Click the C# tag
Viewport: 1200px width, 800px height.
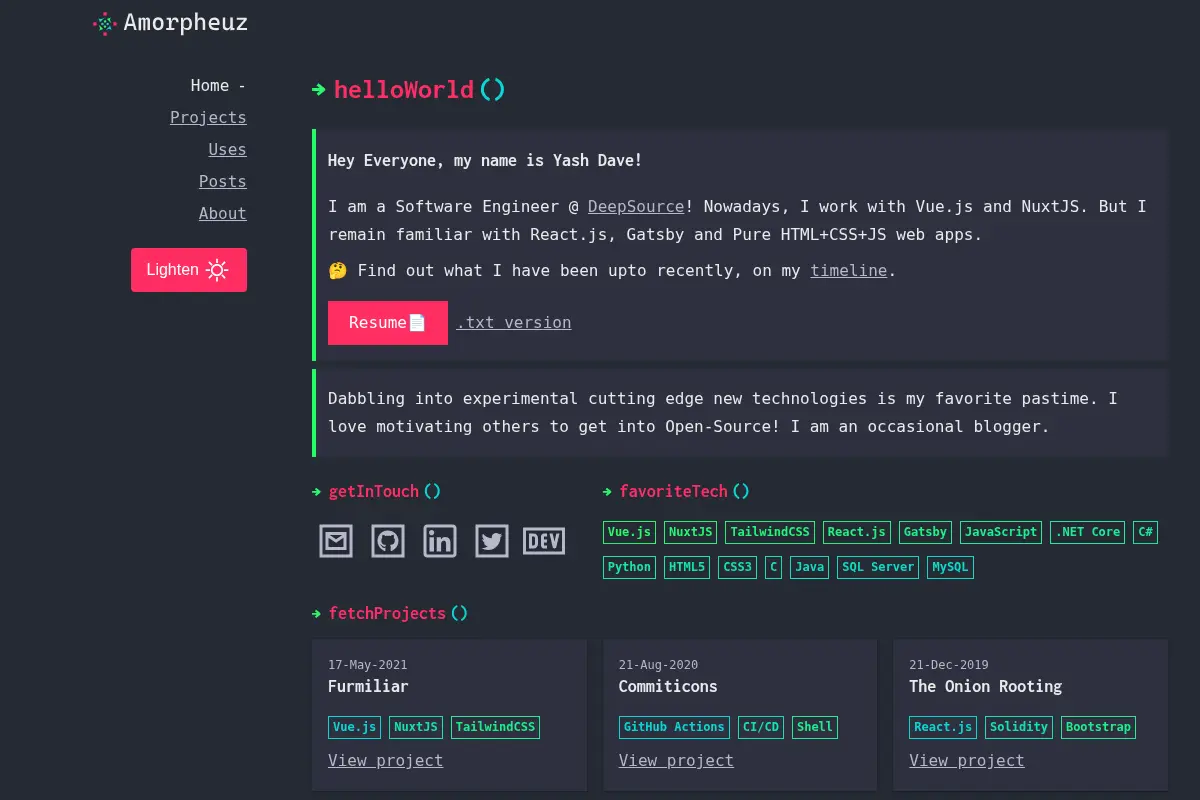[1146, 532]
